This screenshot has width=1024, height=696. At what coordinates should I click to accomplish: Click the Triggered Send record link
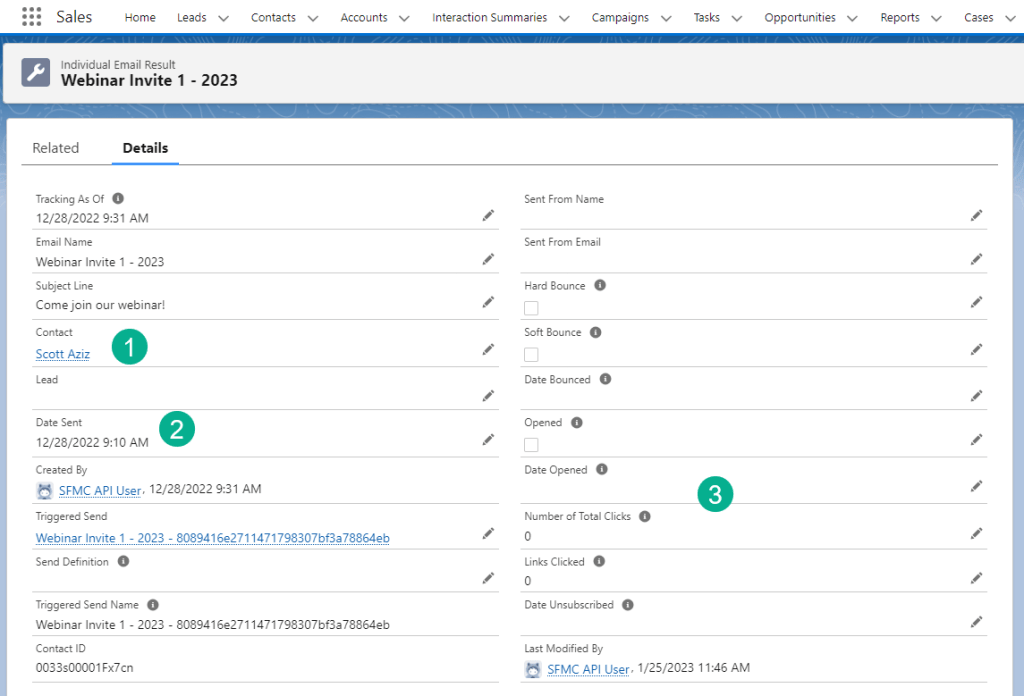(214, 537)
